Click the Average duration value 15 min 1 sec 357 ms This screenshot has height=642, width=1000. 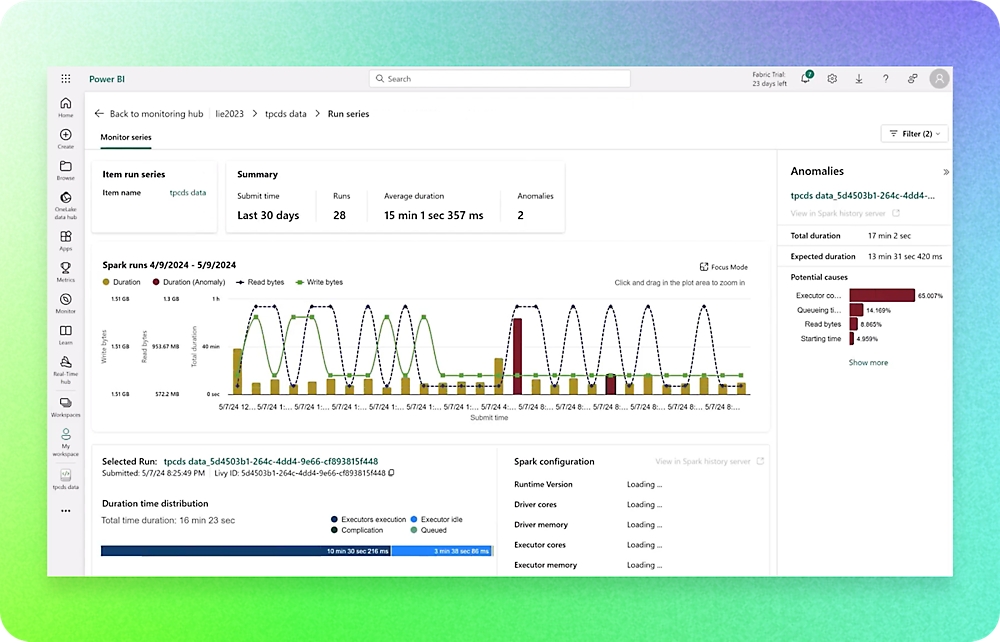[434, 215]
